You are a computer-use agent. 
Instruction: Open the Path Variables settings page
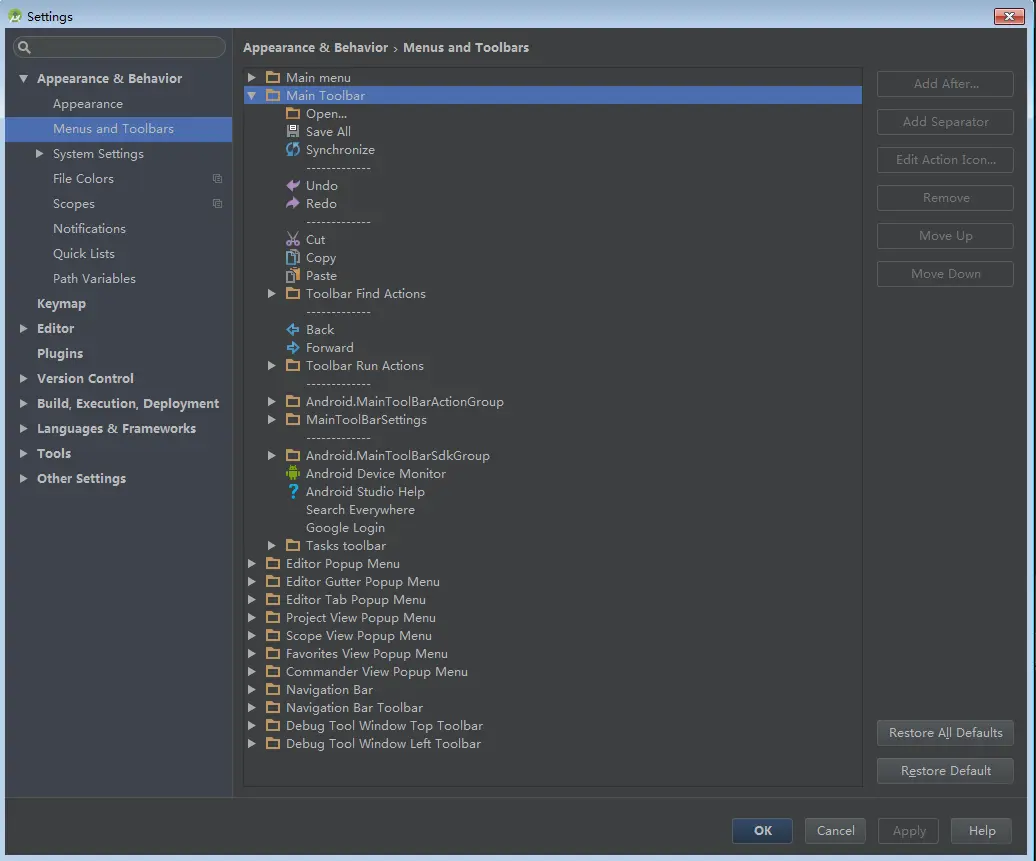click(x=94, y=279)
